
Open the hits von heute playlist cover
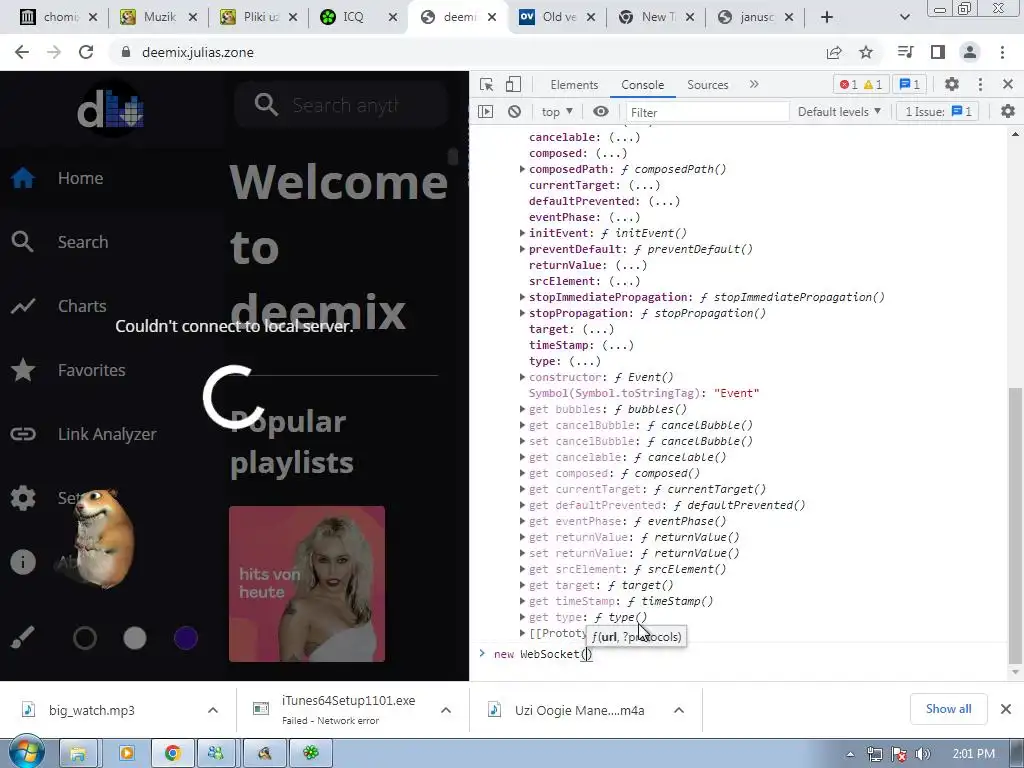(x=307, y=584)
